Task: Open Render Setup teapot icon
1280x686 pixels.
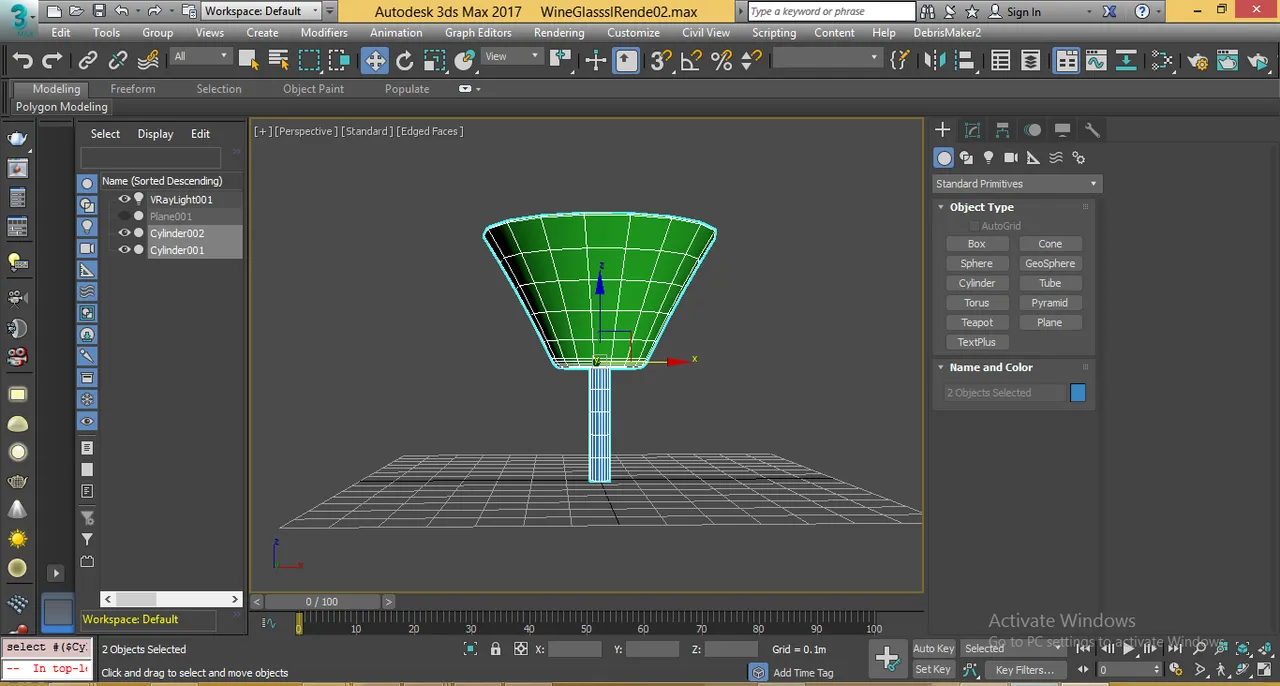Action: coord(1198,61)
